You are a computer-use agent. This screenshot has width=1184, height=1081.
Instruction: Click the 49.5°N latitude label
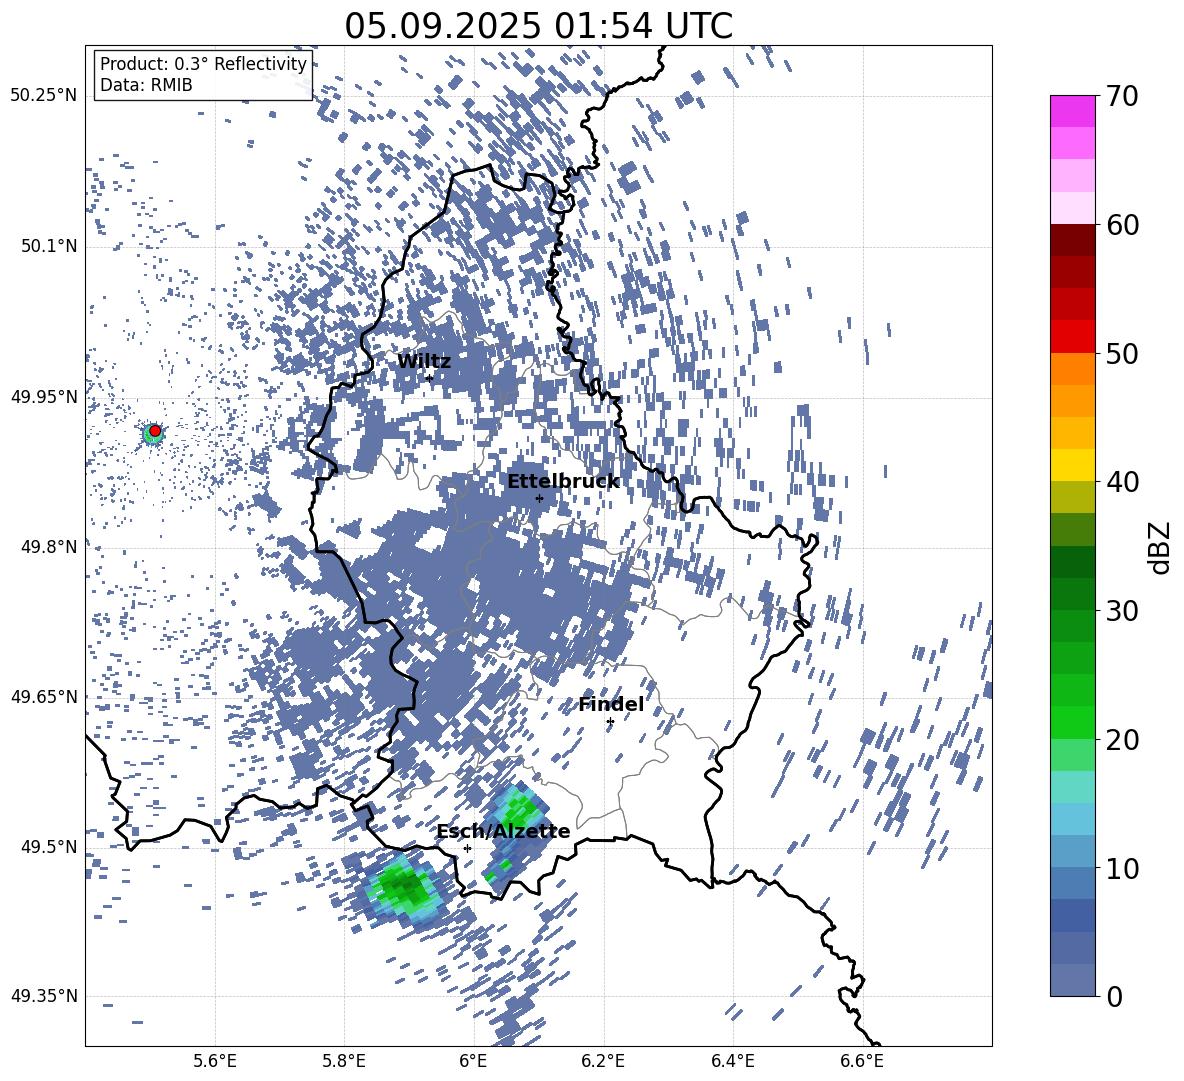click(x=49, y=846)
